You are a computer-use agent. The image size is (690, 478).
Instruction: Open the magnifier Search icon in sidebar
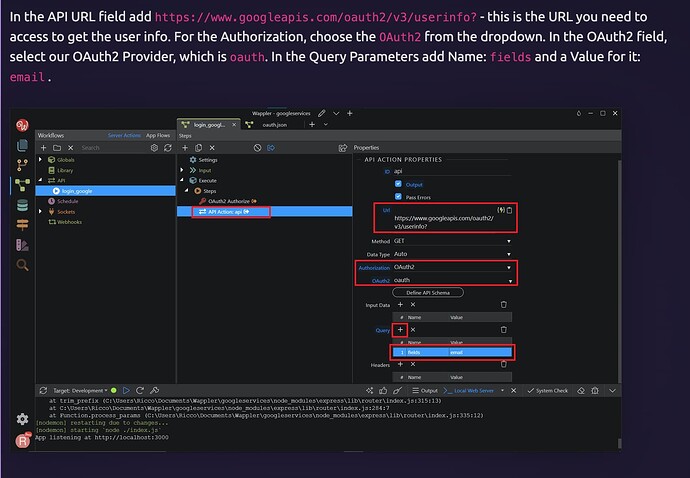22,265
